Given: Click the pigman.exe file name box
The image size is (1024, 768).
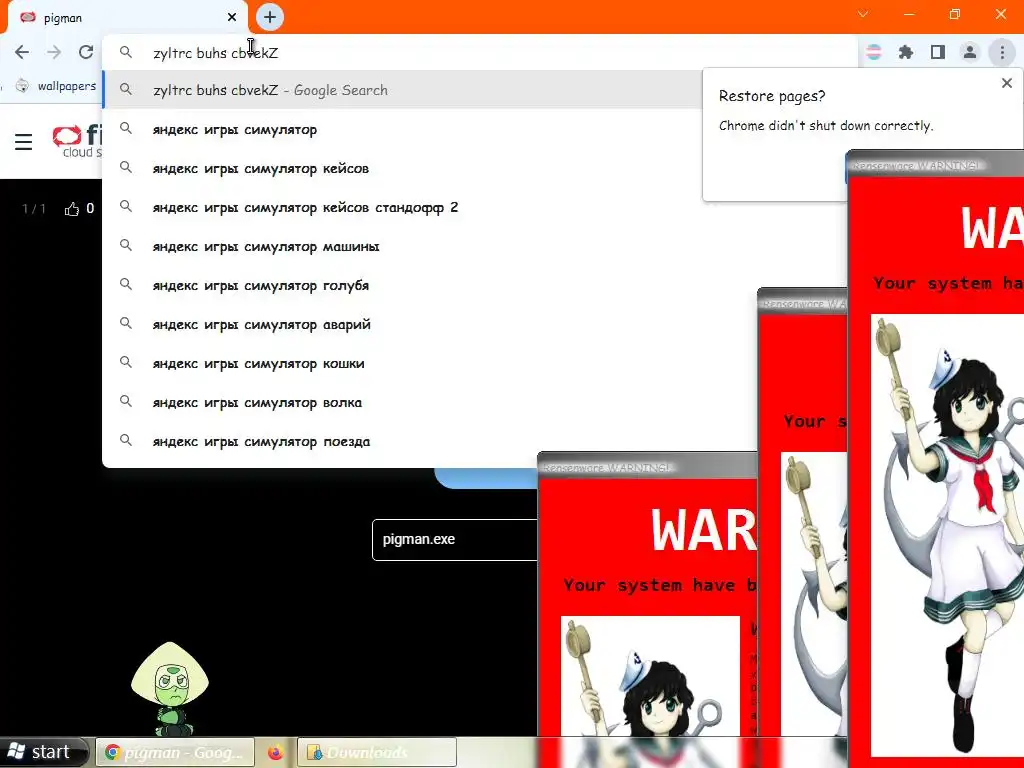Looking at the screenshot, I should coord(455,540).
